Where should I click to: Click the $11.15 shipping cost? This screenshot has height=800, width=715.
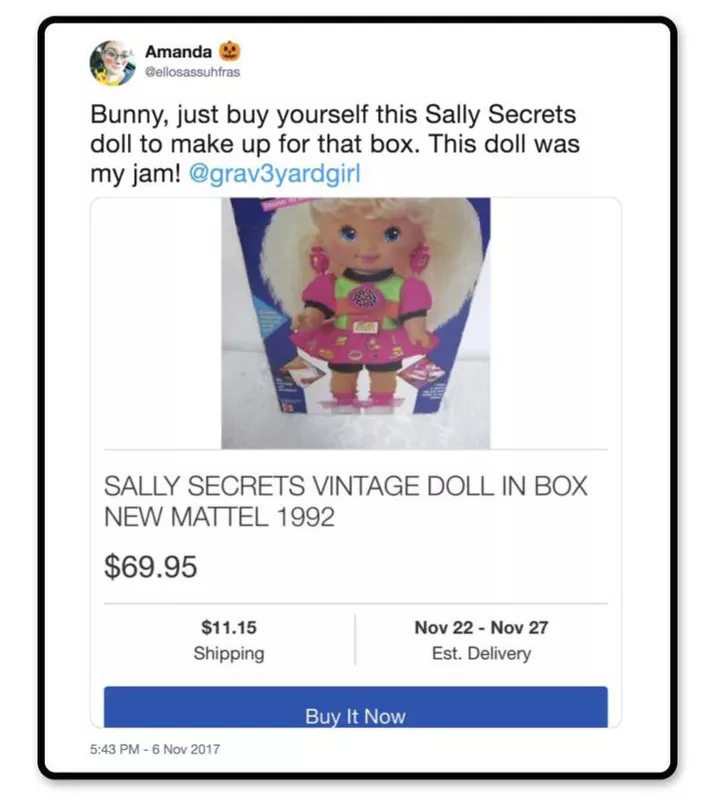[x=229, y=628]
